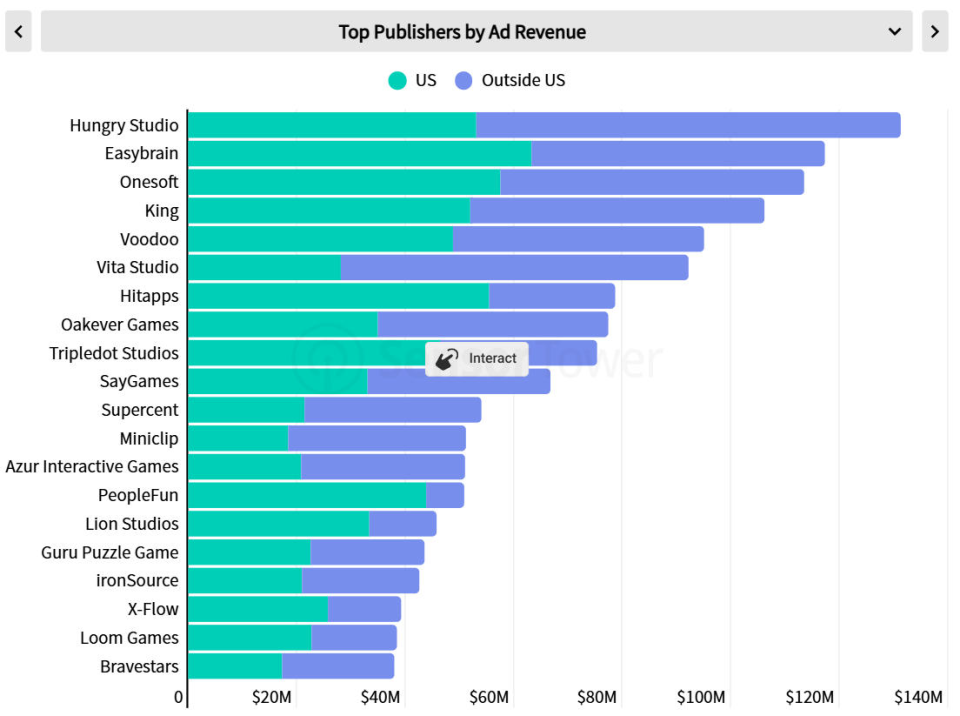Go to the previous chart with left arrow
Image resolution: width=960 pixels, height=716 pixels.
tap(18, 31)
